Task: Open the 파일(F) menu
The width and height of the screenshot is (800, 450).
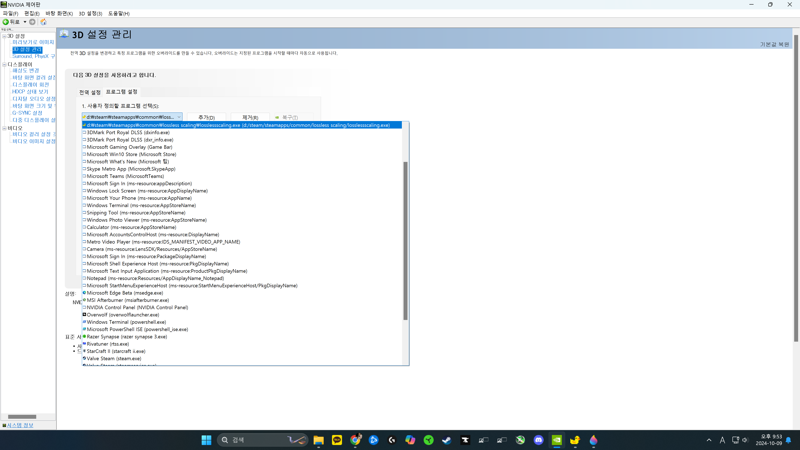Action: coord(10,14)
